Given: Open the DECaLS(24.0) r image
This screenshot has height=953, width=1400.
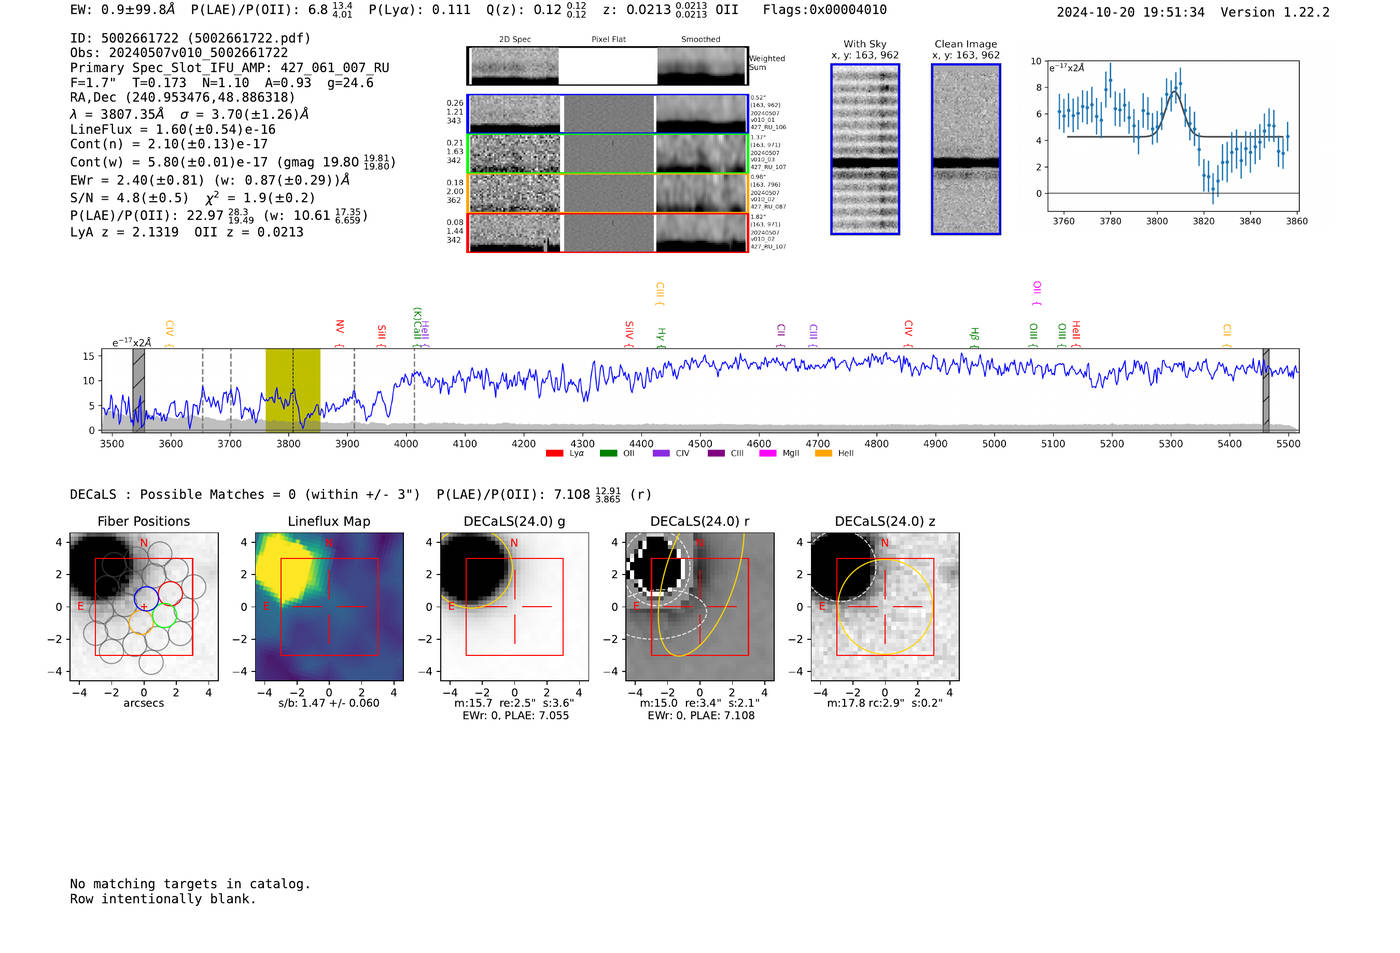Looking at the screenshot, I should pyautogui.click(x=700, y=607).
